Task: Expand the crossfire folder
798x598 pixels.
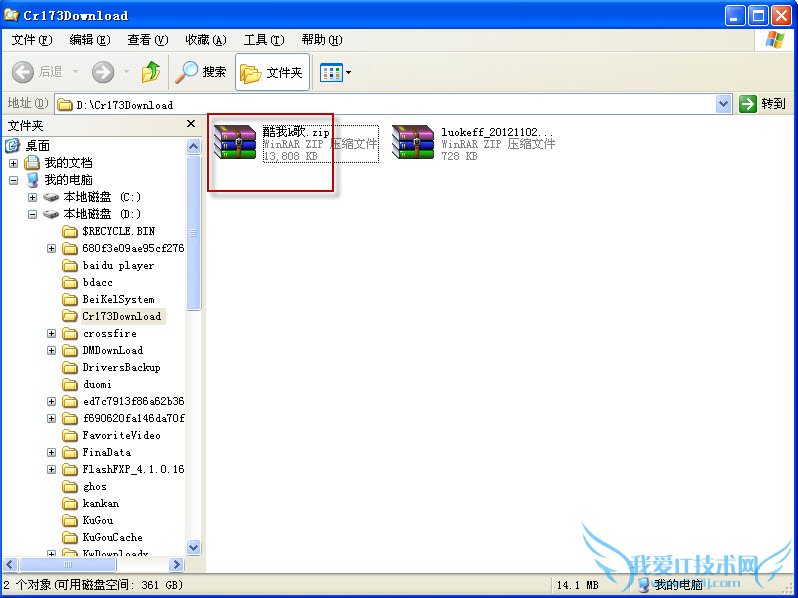Action: click(51, 333)
